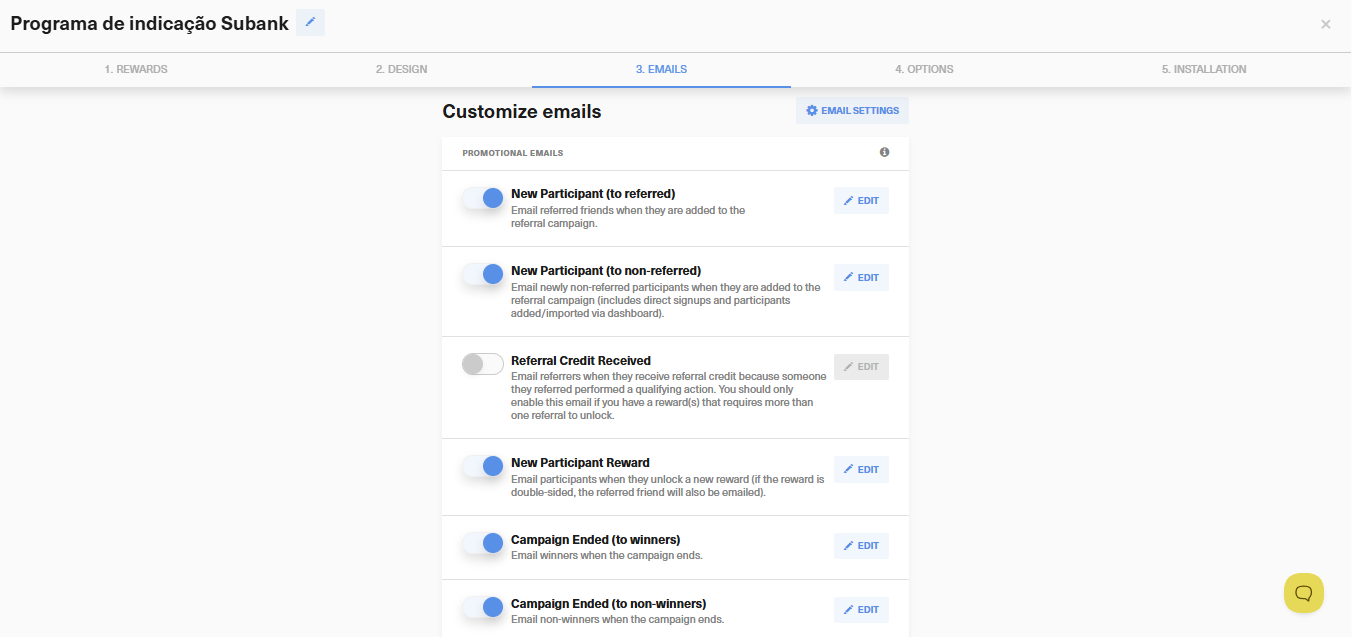Screen dimensions: 1352x637
Task: Jump to the 5. Installation tab
Action: point(1204,69)
